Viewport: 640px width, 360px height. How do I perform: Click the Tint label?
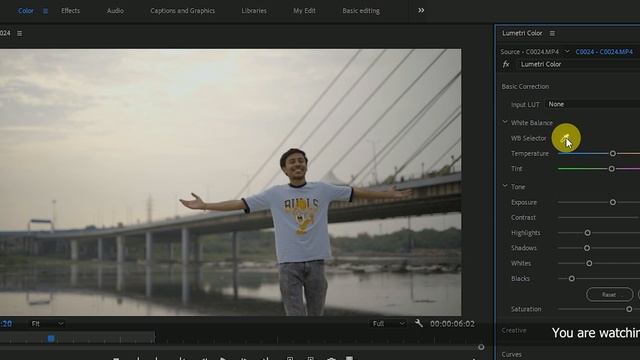(516, 169)
